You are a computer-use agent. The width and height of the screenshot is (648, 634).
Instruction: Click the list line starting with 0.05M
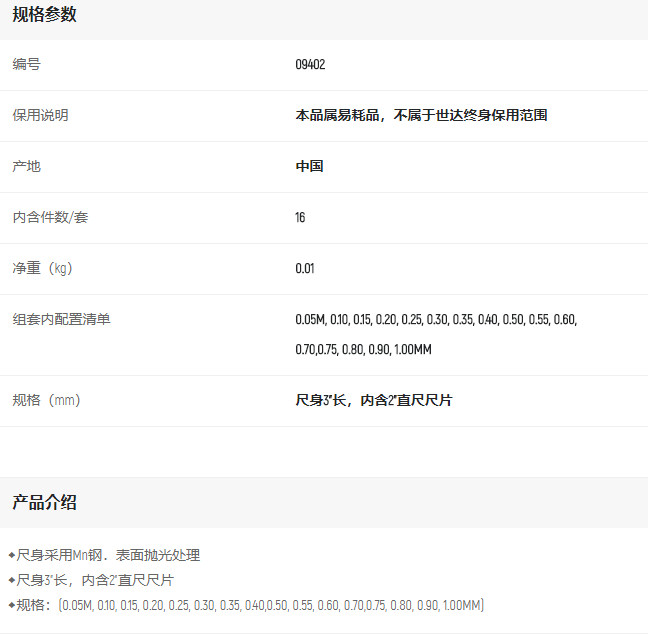(436, 320)
